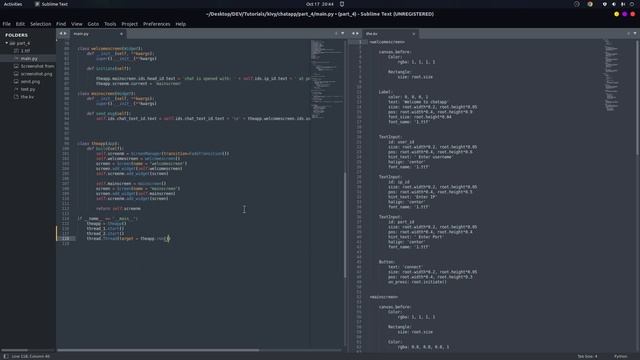
Task: Collapse the part_4 folder in sidebar
Action: pyautogui.click(x=7, y=43)
